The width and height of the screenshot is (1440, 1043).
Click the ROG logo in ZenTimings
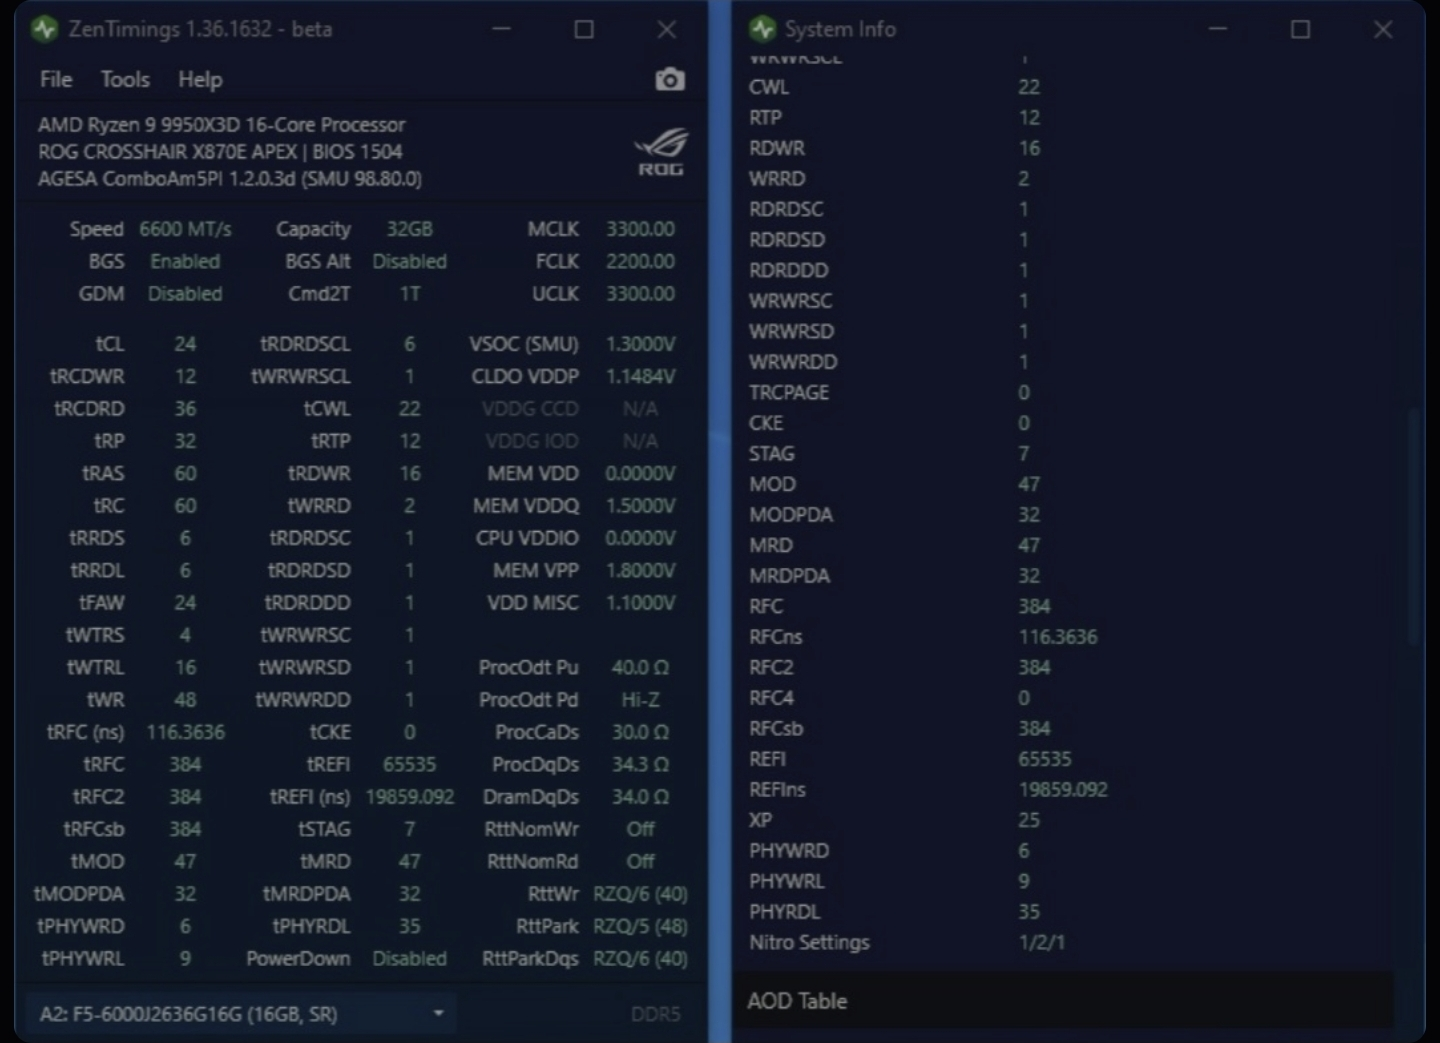660,152
